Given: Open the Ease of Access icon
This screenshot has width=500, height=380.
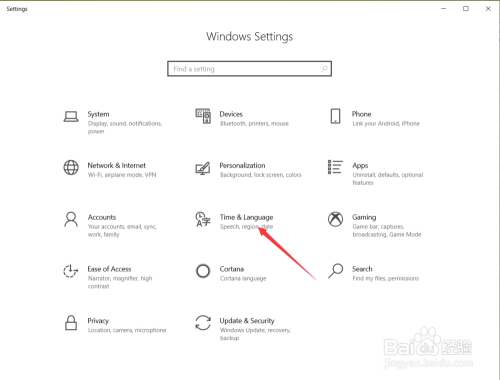Looking at the screenshot, I should click(x=70, y=271).
